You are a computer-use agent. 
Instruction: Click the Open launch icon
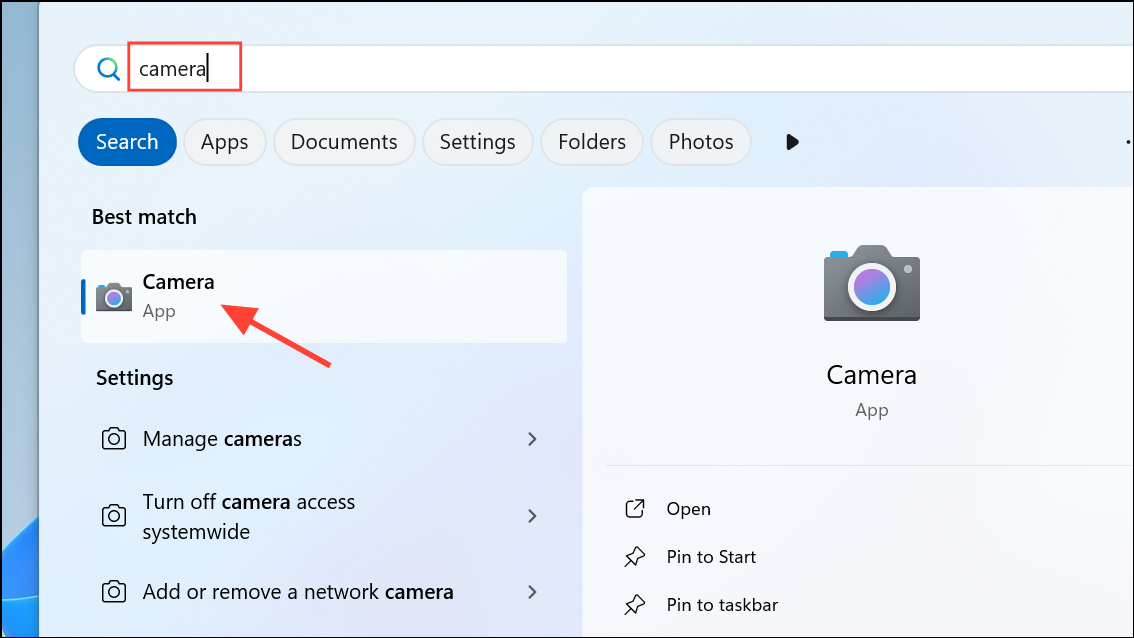tap(635, 509)
